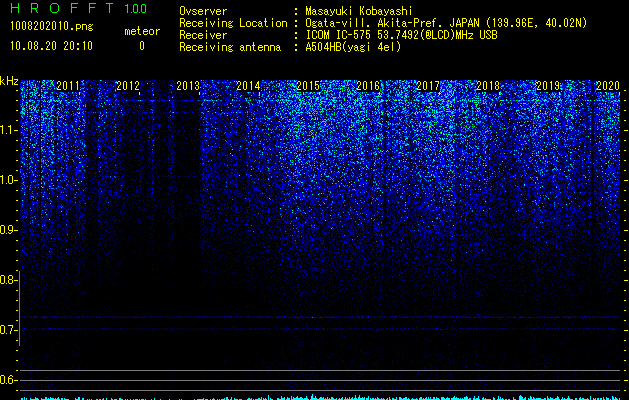Click the HROFFT 1.0.0 title text
This screenshot has height=400, width=629.
(78, 8)
